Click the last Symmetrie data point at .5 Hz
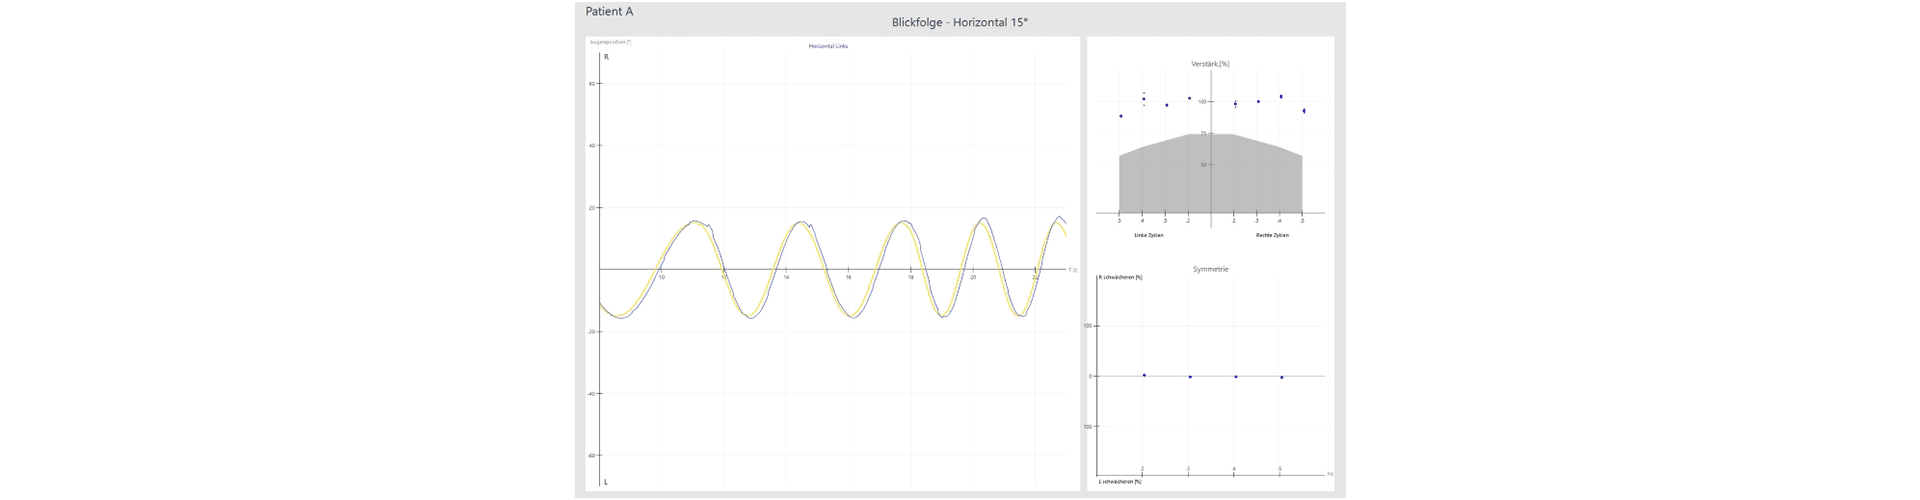The width and height of the screenshot is (1920, 500). 1281,377
